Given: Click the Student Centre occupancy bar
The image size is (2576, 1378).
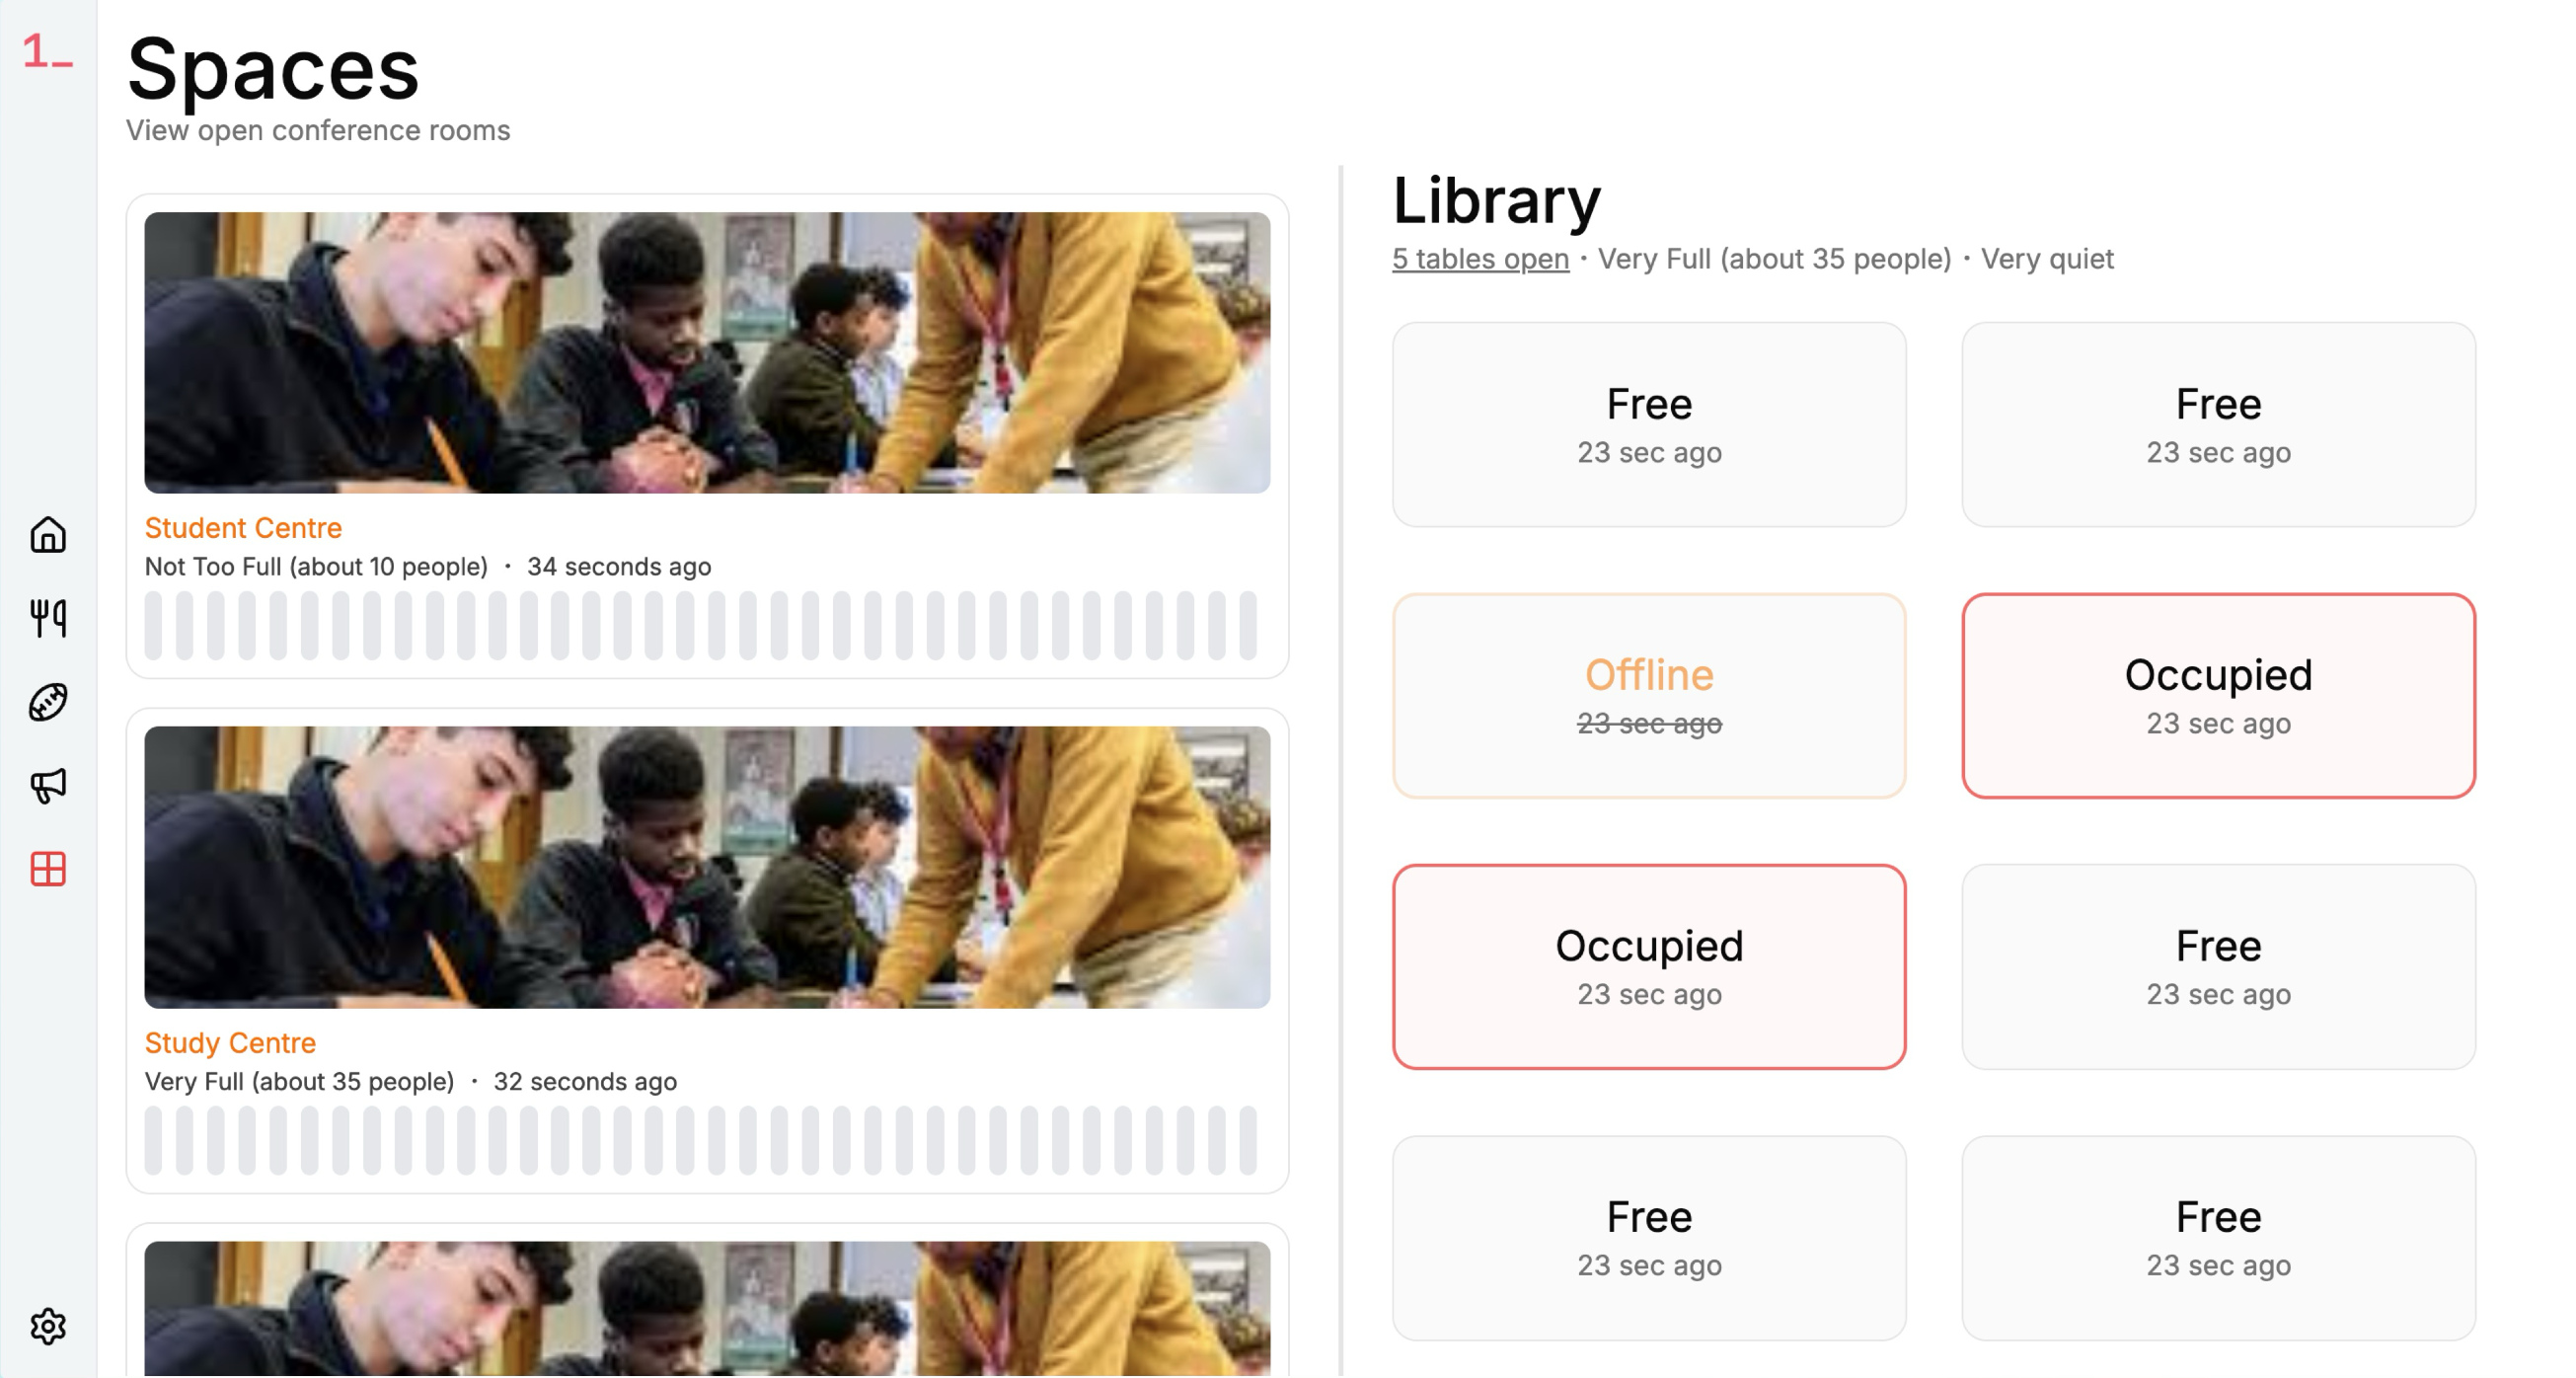Looking at the screenshot, I should point(701,625).
